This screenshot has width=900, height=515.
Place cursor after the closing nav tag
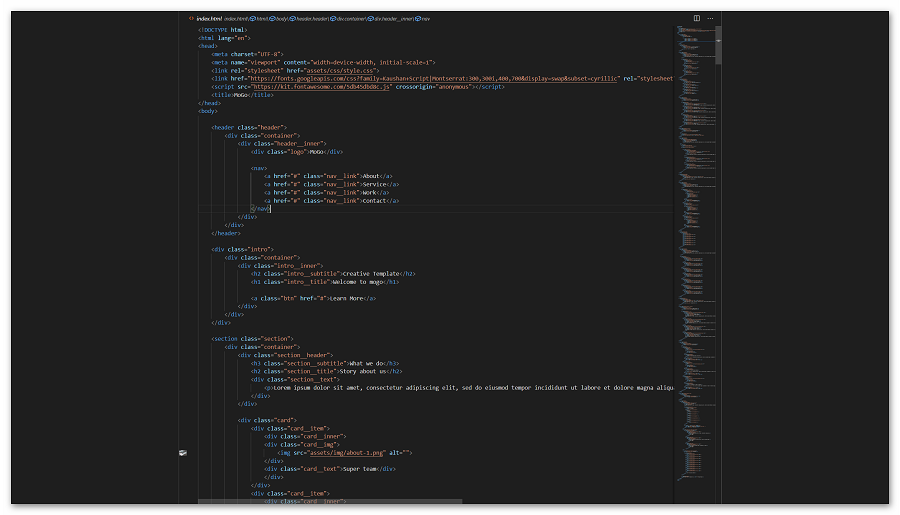pos(271,209)
